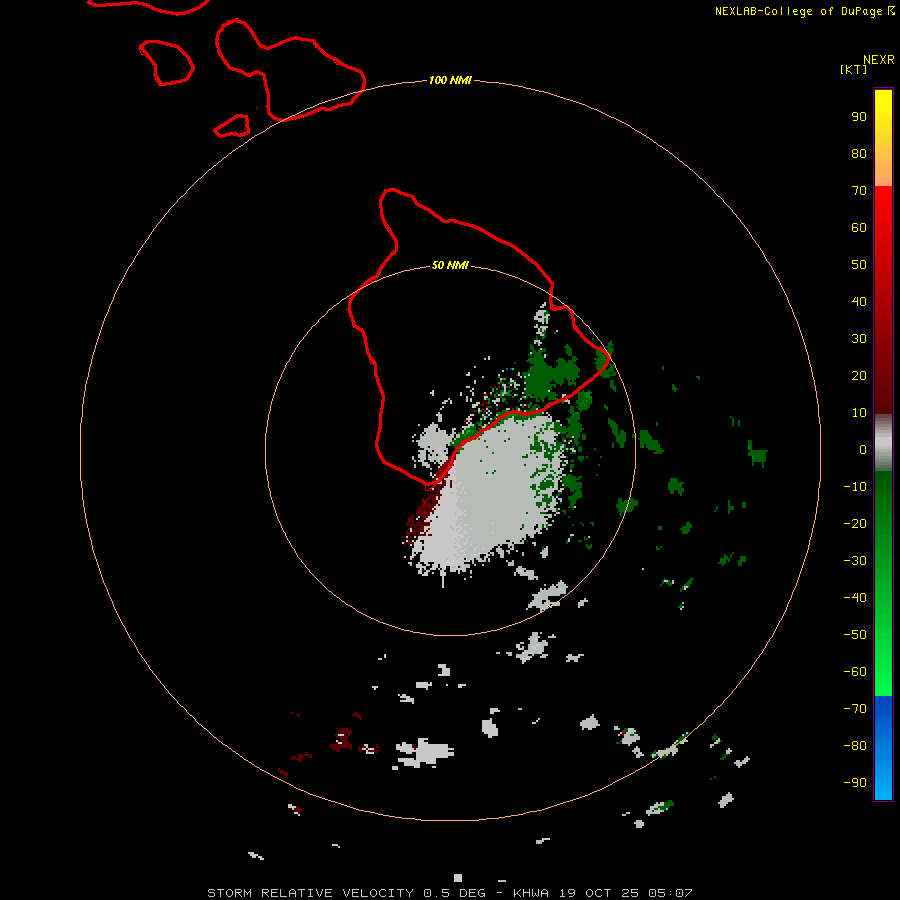Click the "-10" scale label
Viewport: 900px width, 900px height.
855,487
